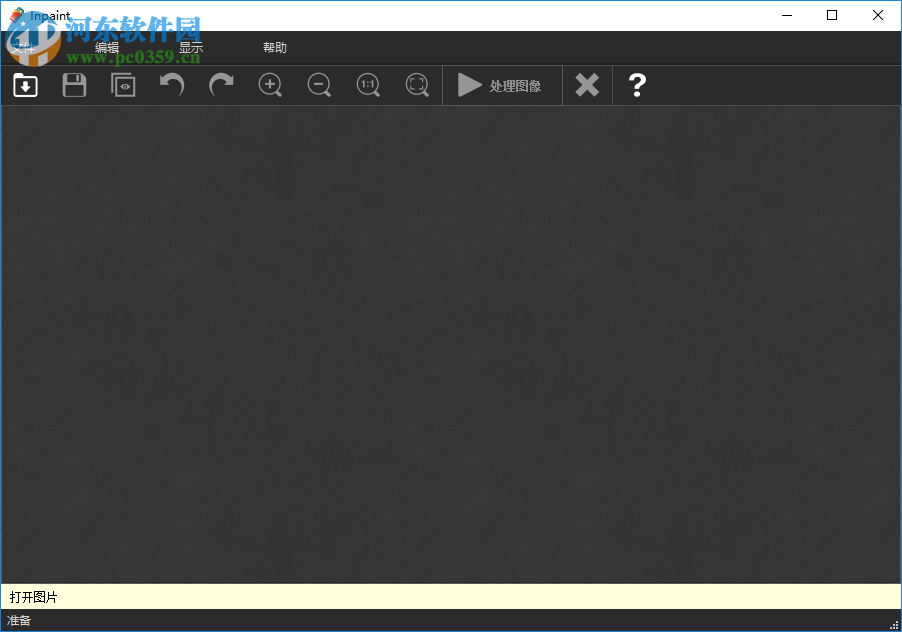Cancel processing with the X icon
902x632 pixels.
586,85
